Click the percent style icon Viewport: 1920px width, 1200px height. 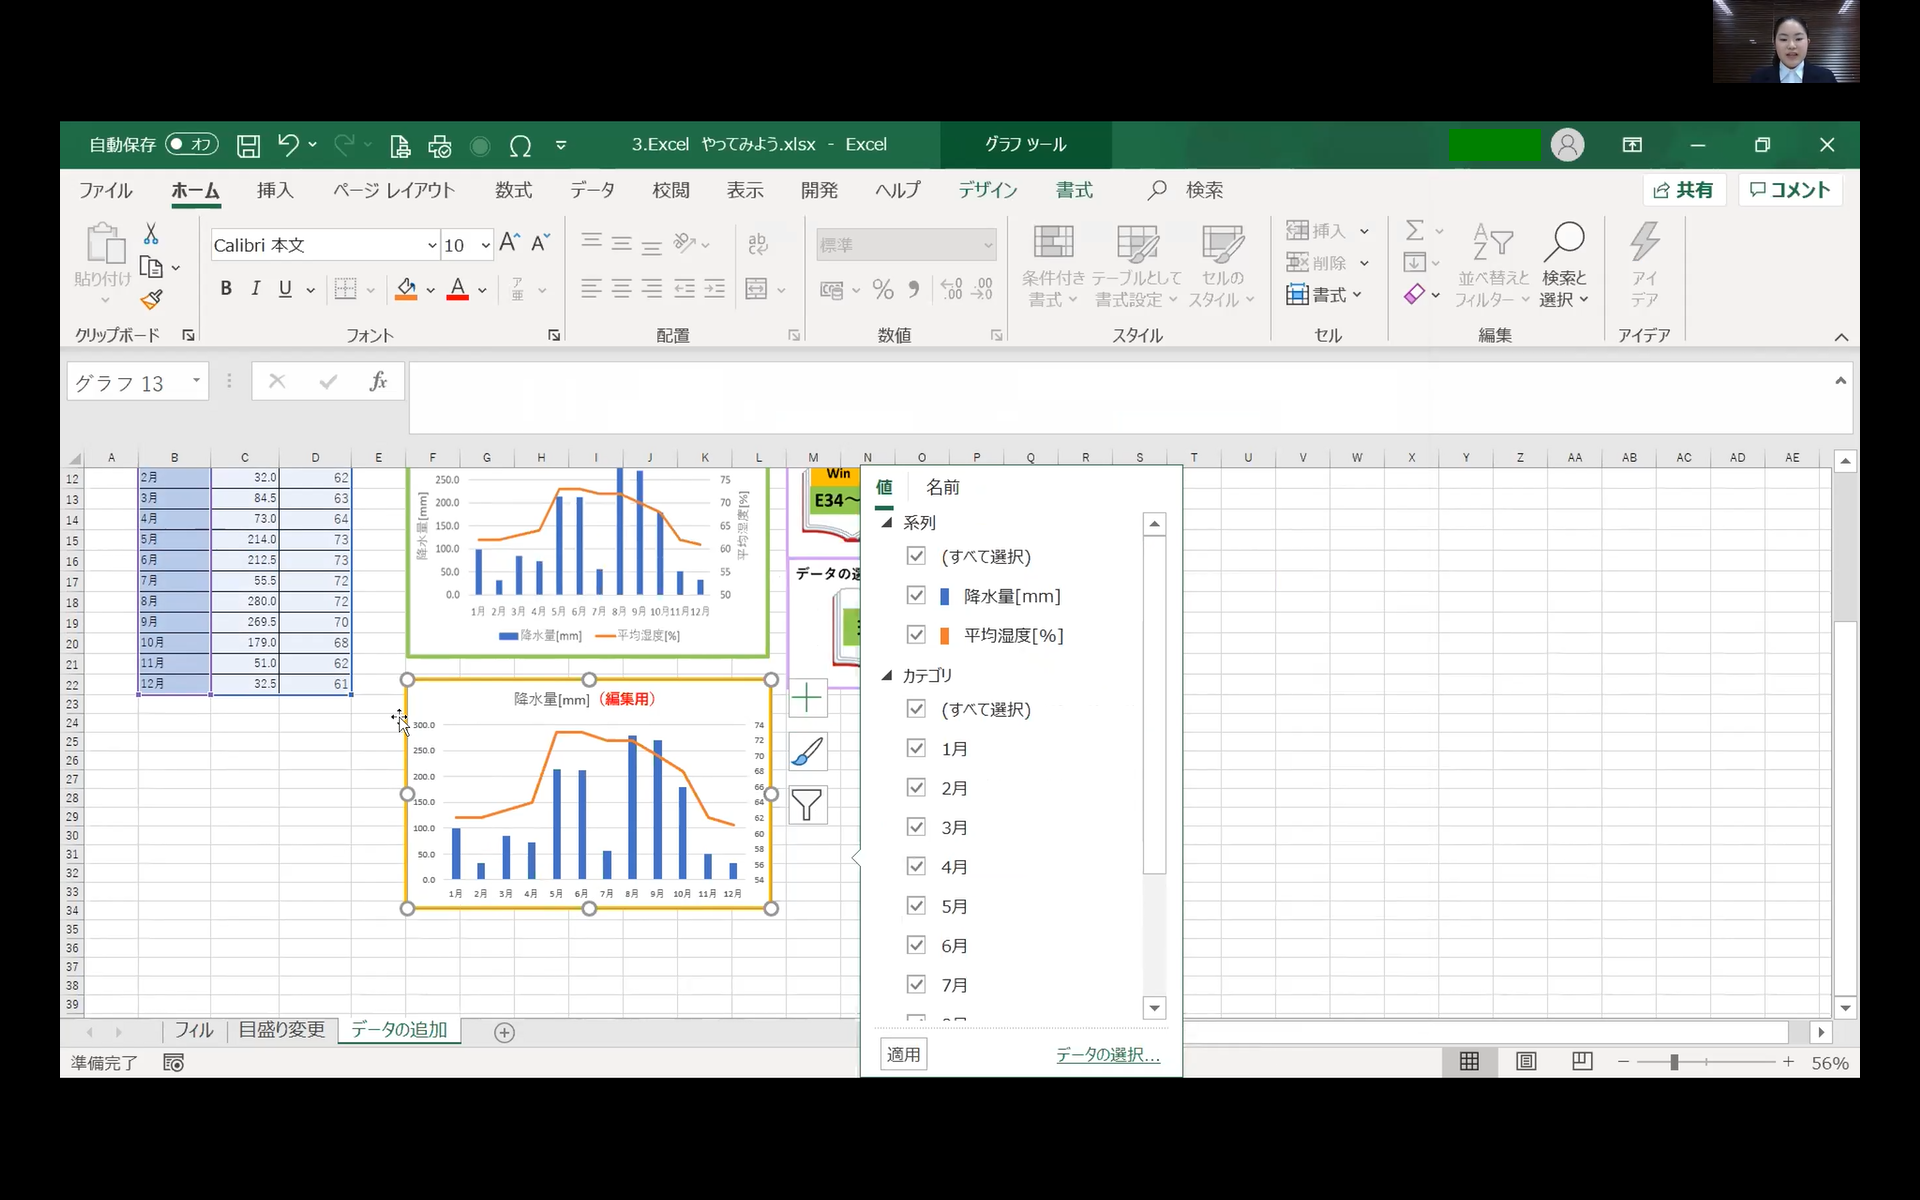point(883,290)
